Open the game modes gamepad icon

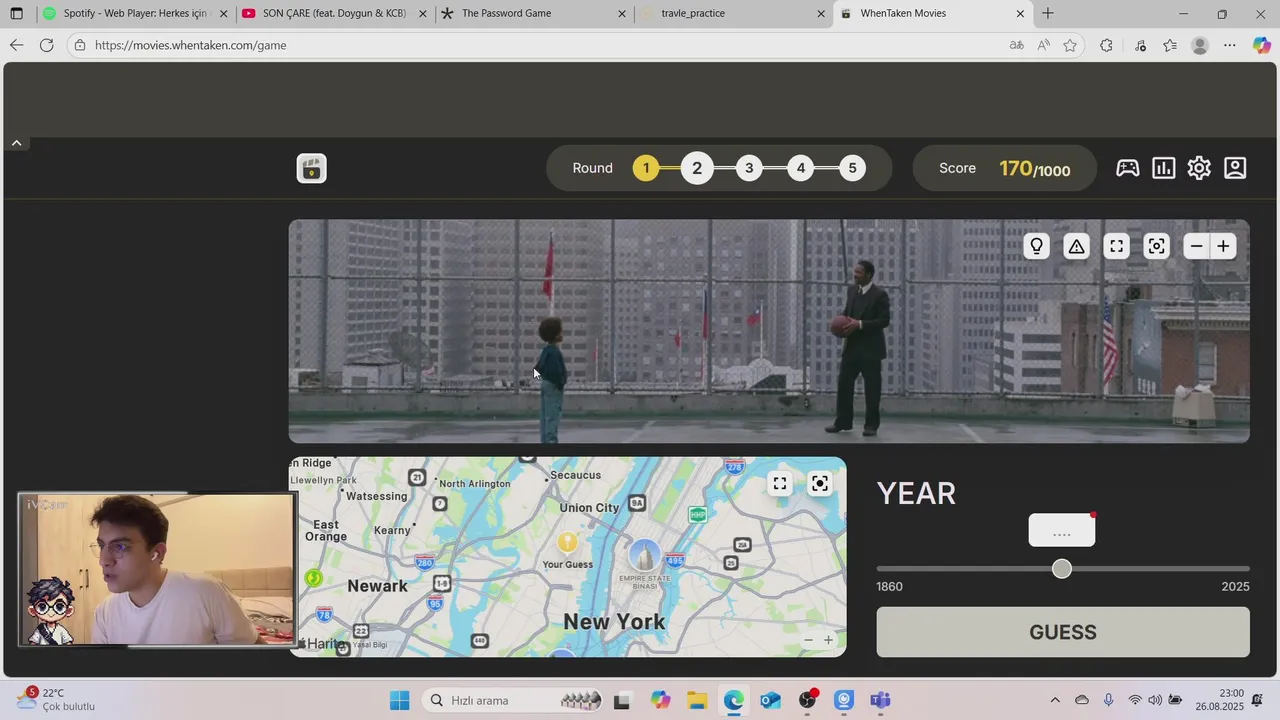coord(1127,168)
